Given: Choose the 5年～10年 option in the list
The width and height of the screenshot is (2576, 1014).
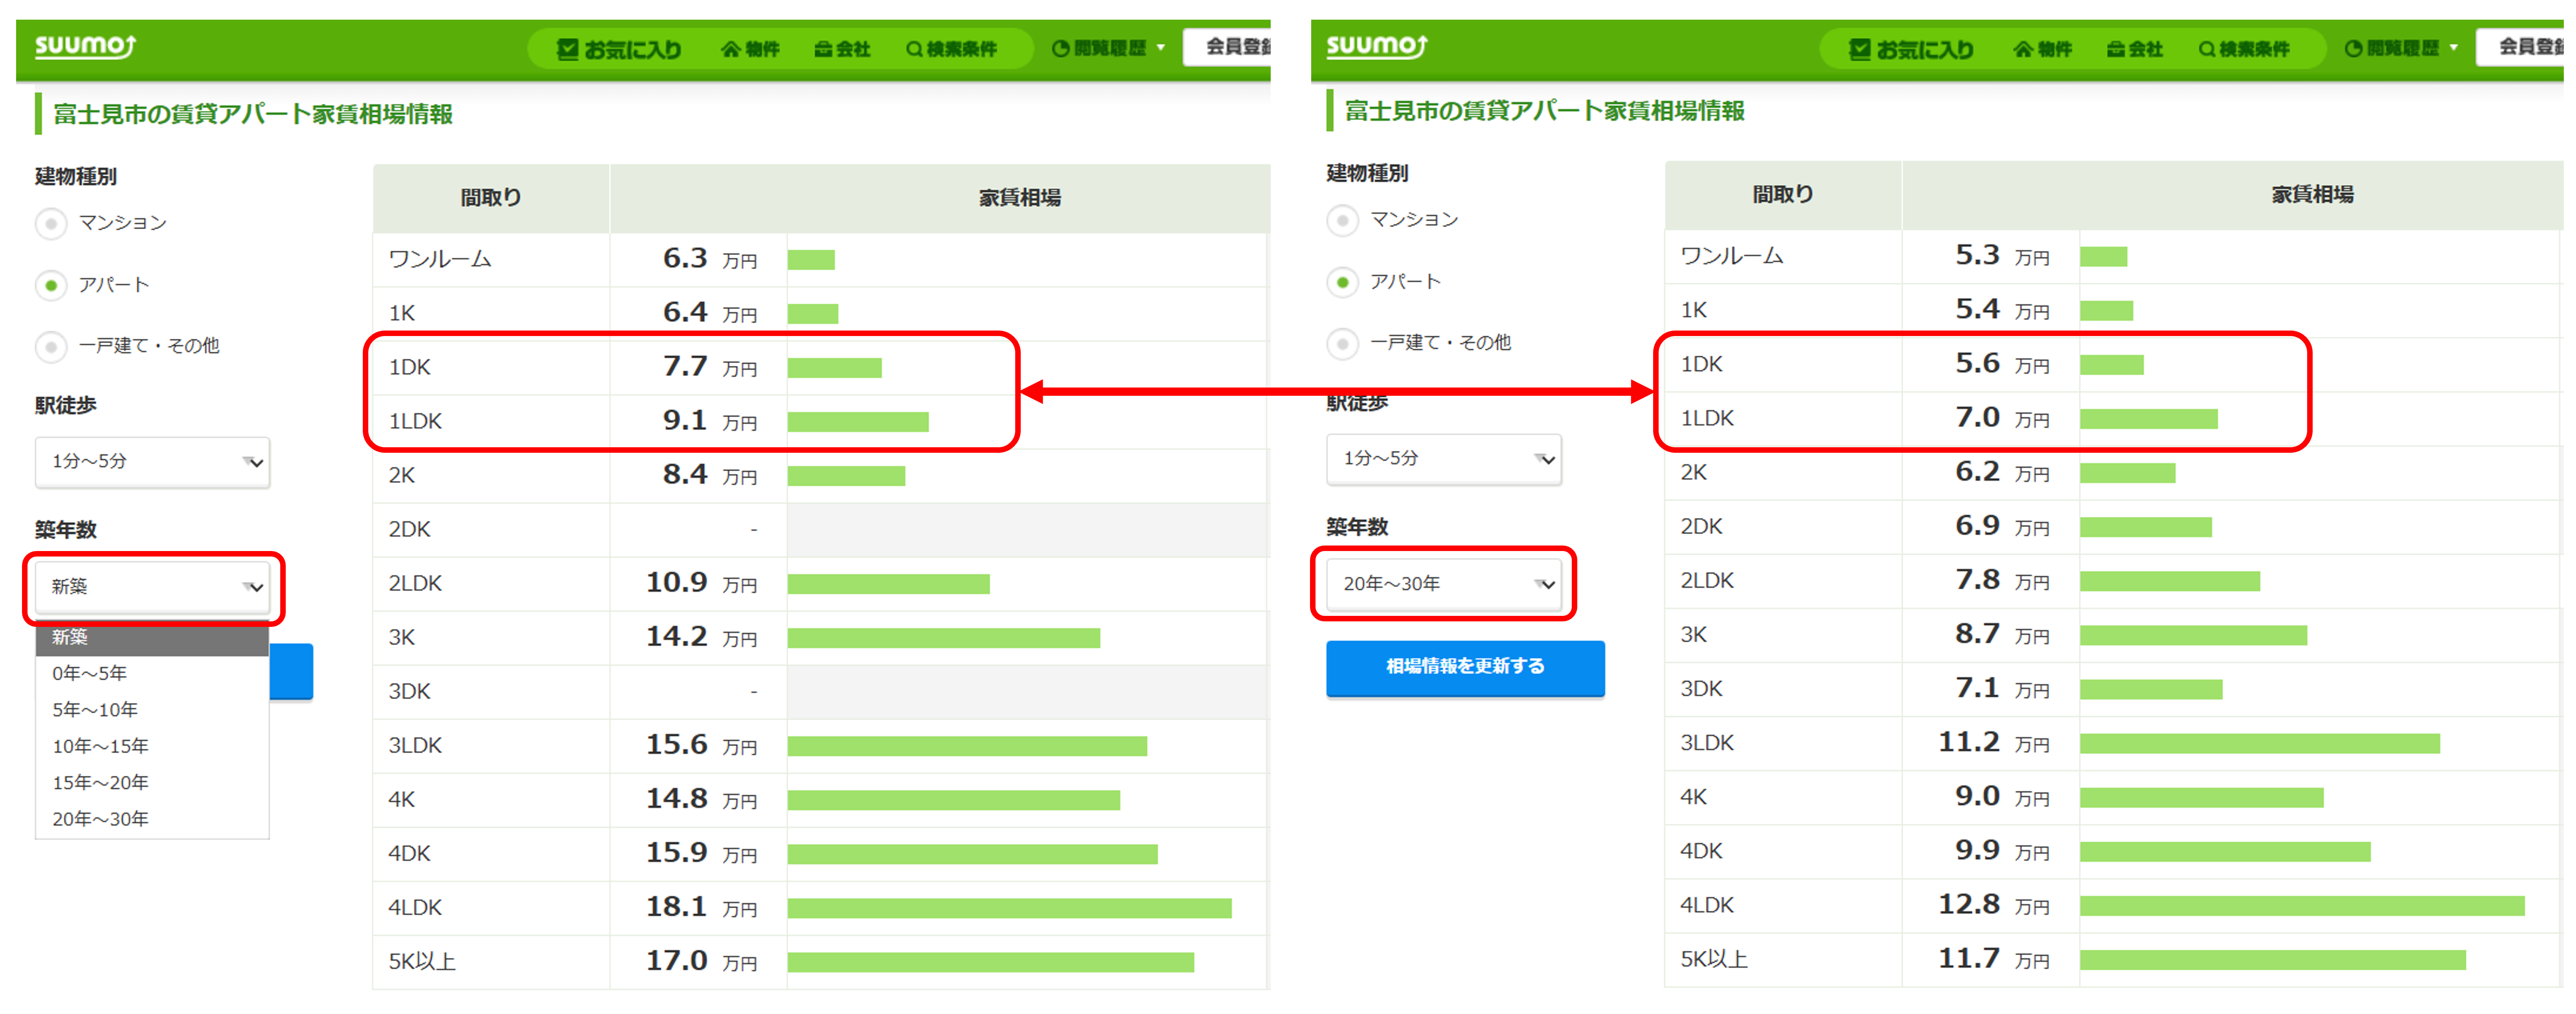Looking at the screenshot, I should (x=152, y=710).
